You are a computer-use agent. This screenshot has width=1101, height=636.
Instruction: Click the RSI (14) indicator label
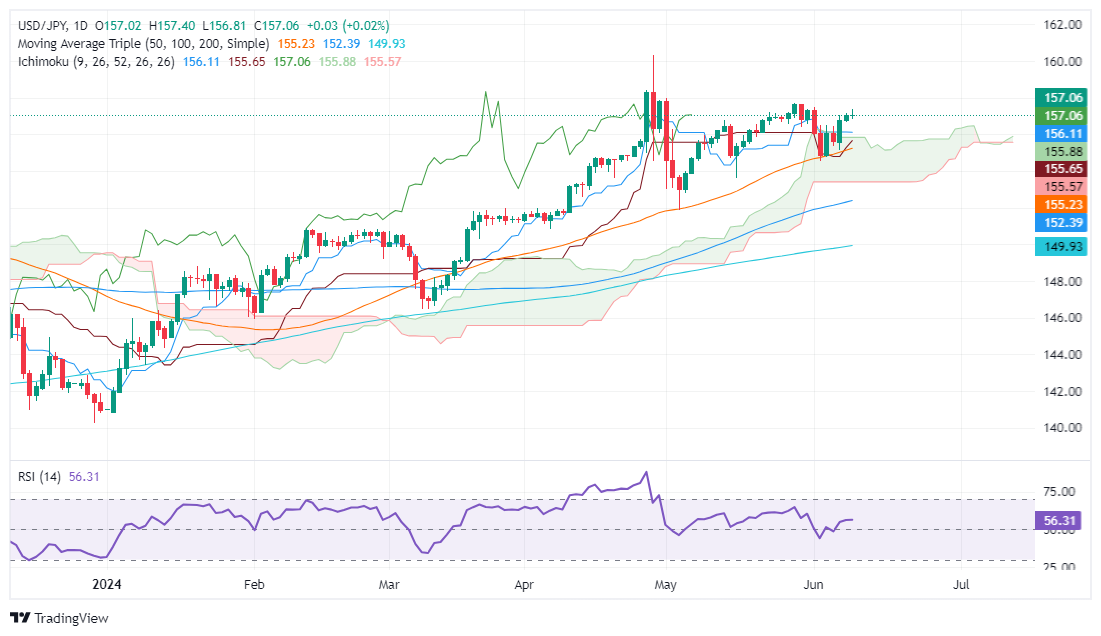tap(39, 477)
